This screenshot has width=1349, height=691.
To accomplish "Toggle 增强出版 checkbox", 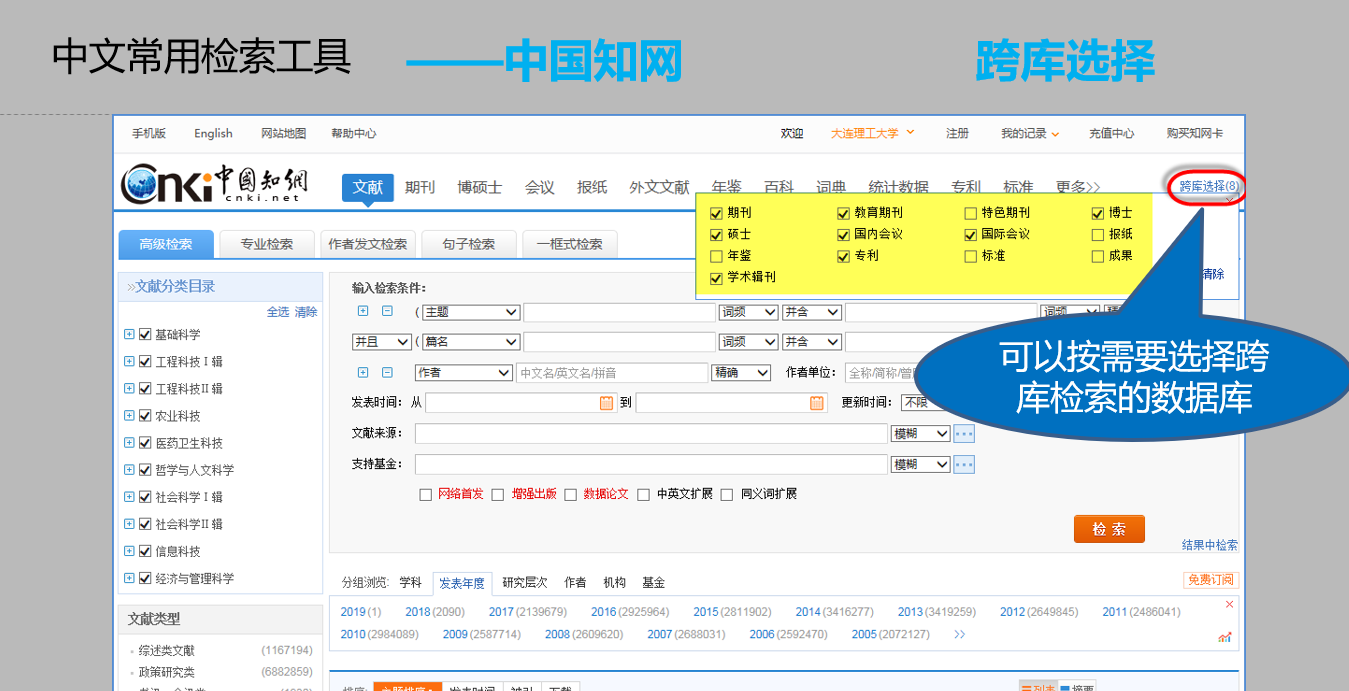I will pos(498,494).
